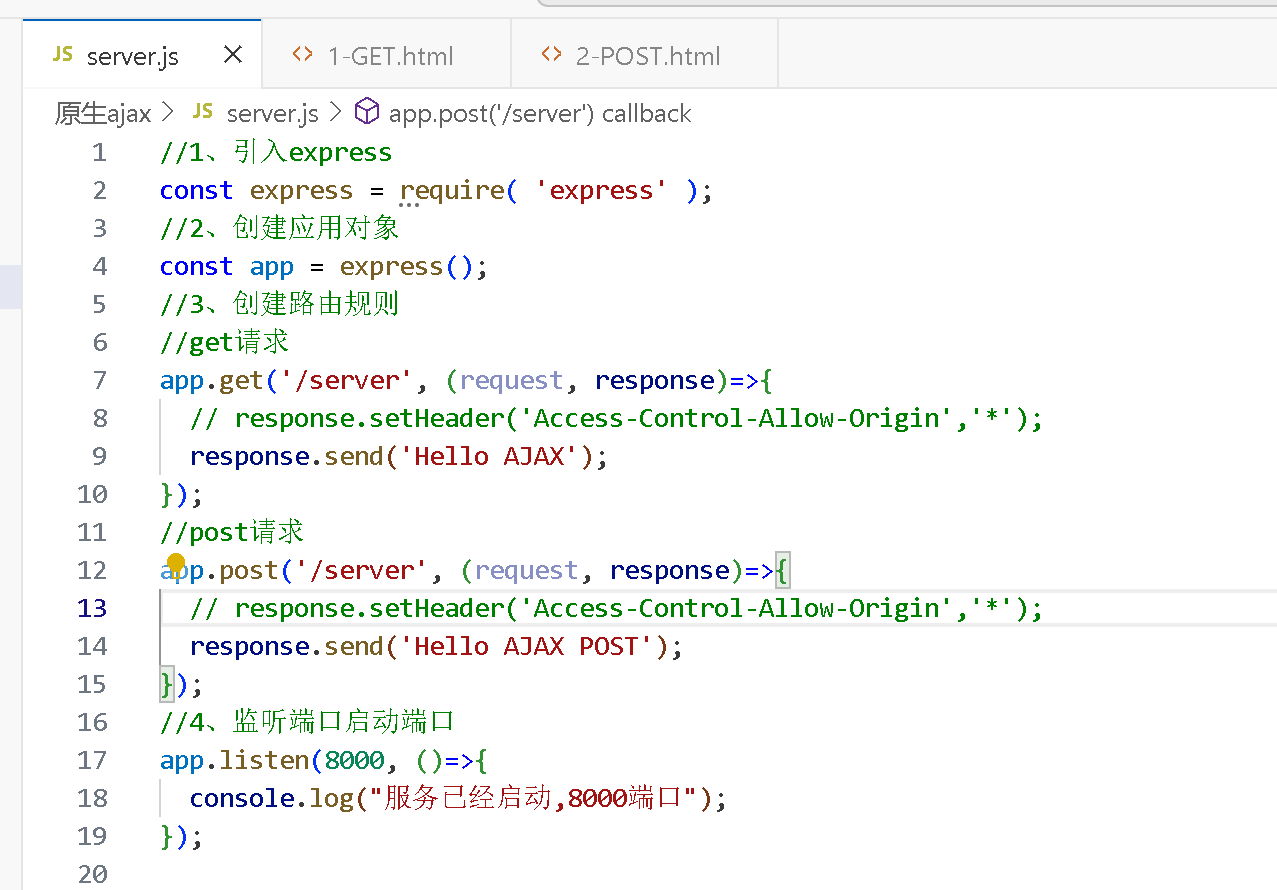The width and height of the screenshot is (1277, 890).
Task: Click line number 17 in the gutter
Action: 92,760
